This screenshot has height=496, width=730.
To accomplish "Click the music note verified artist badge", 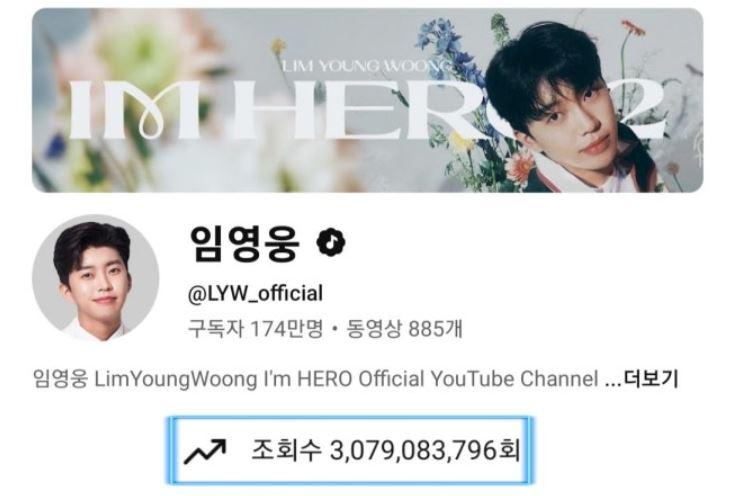I will coord(331,242).
